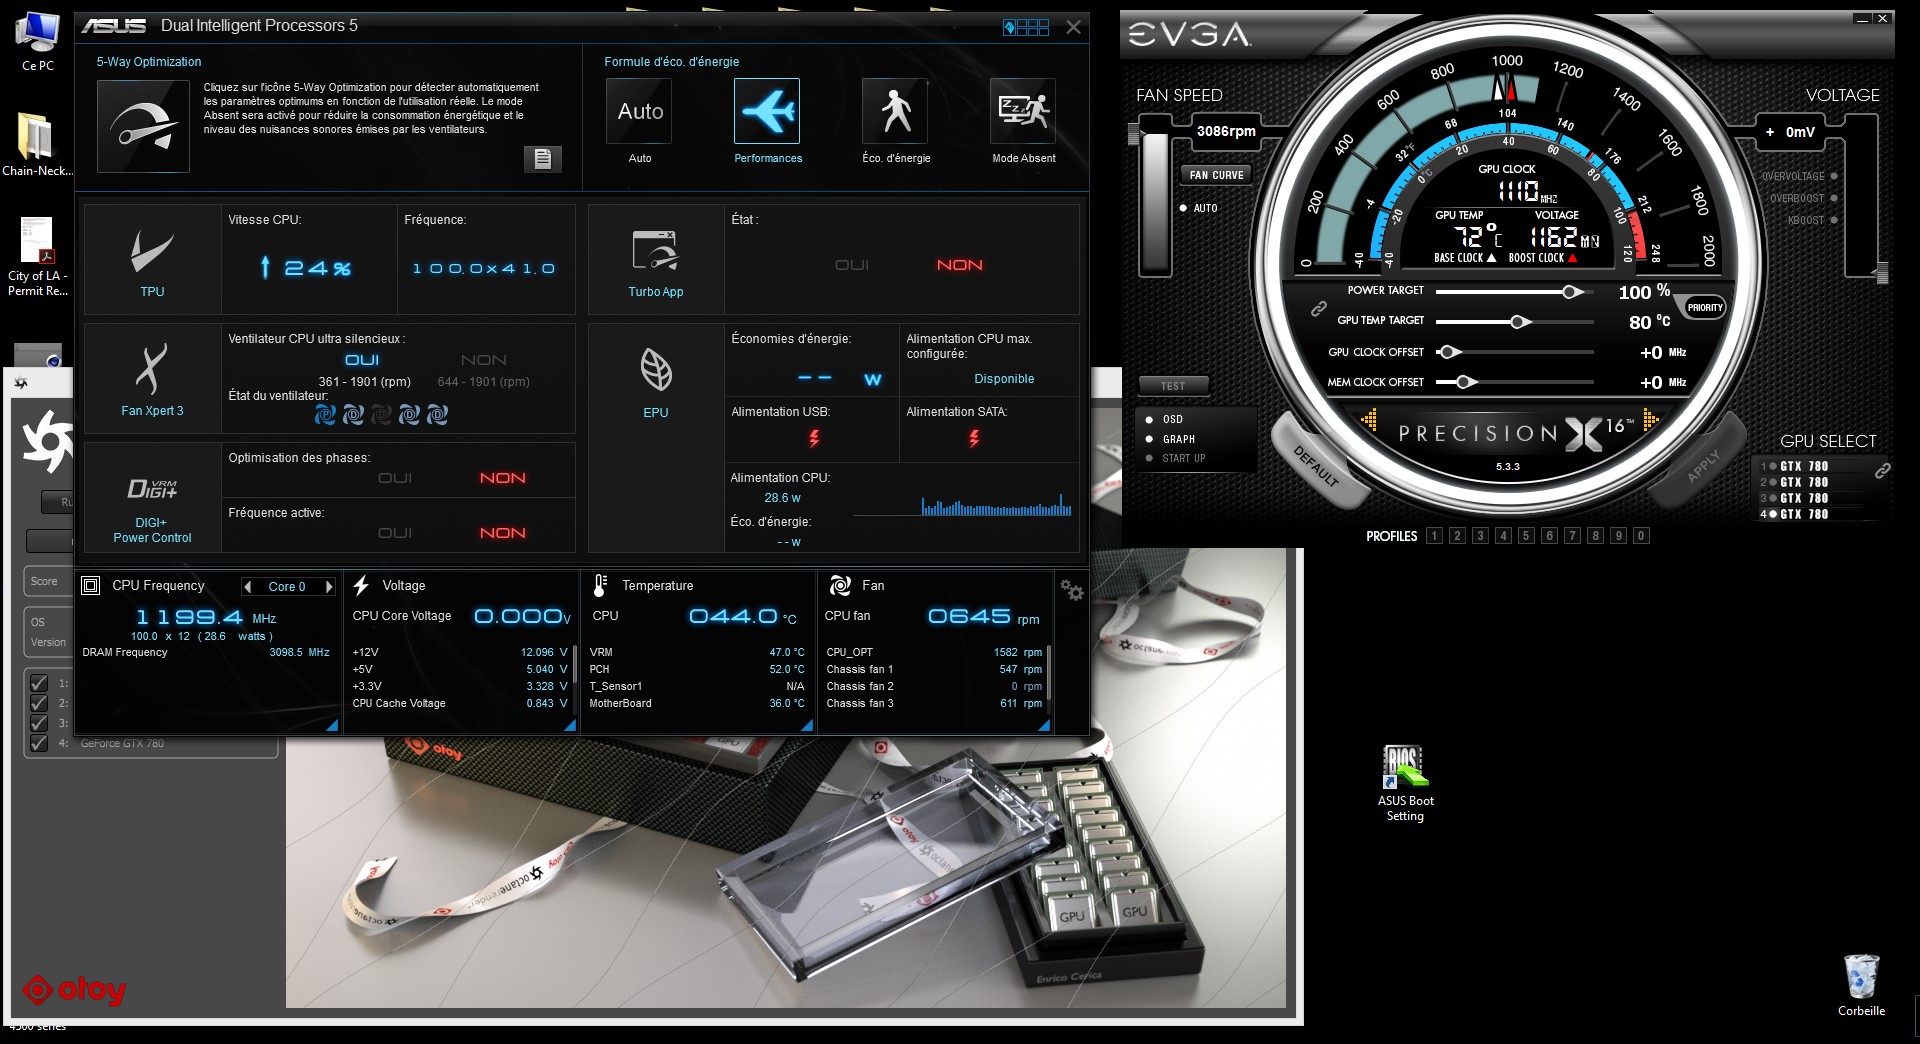
Task: Set Fréquence active to OUI
Action: (x=395, y=533)
